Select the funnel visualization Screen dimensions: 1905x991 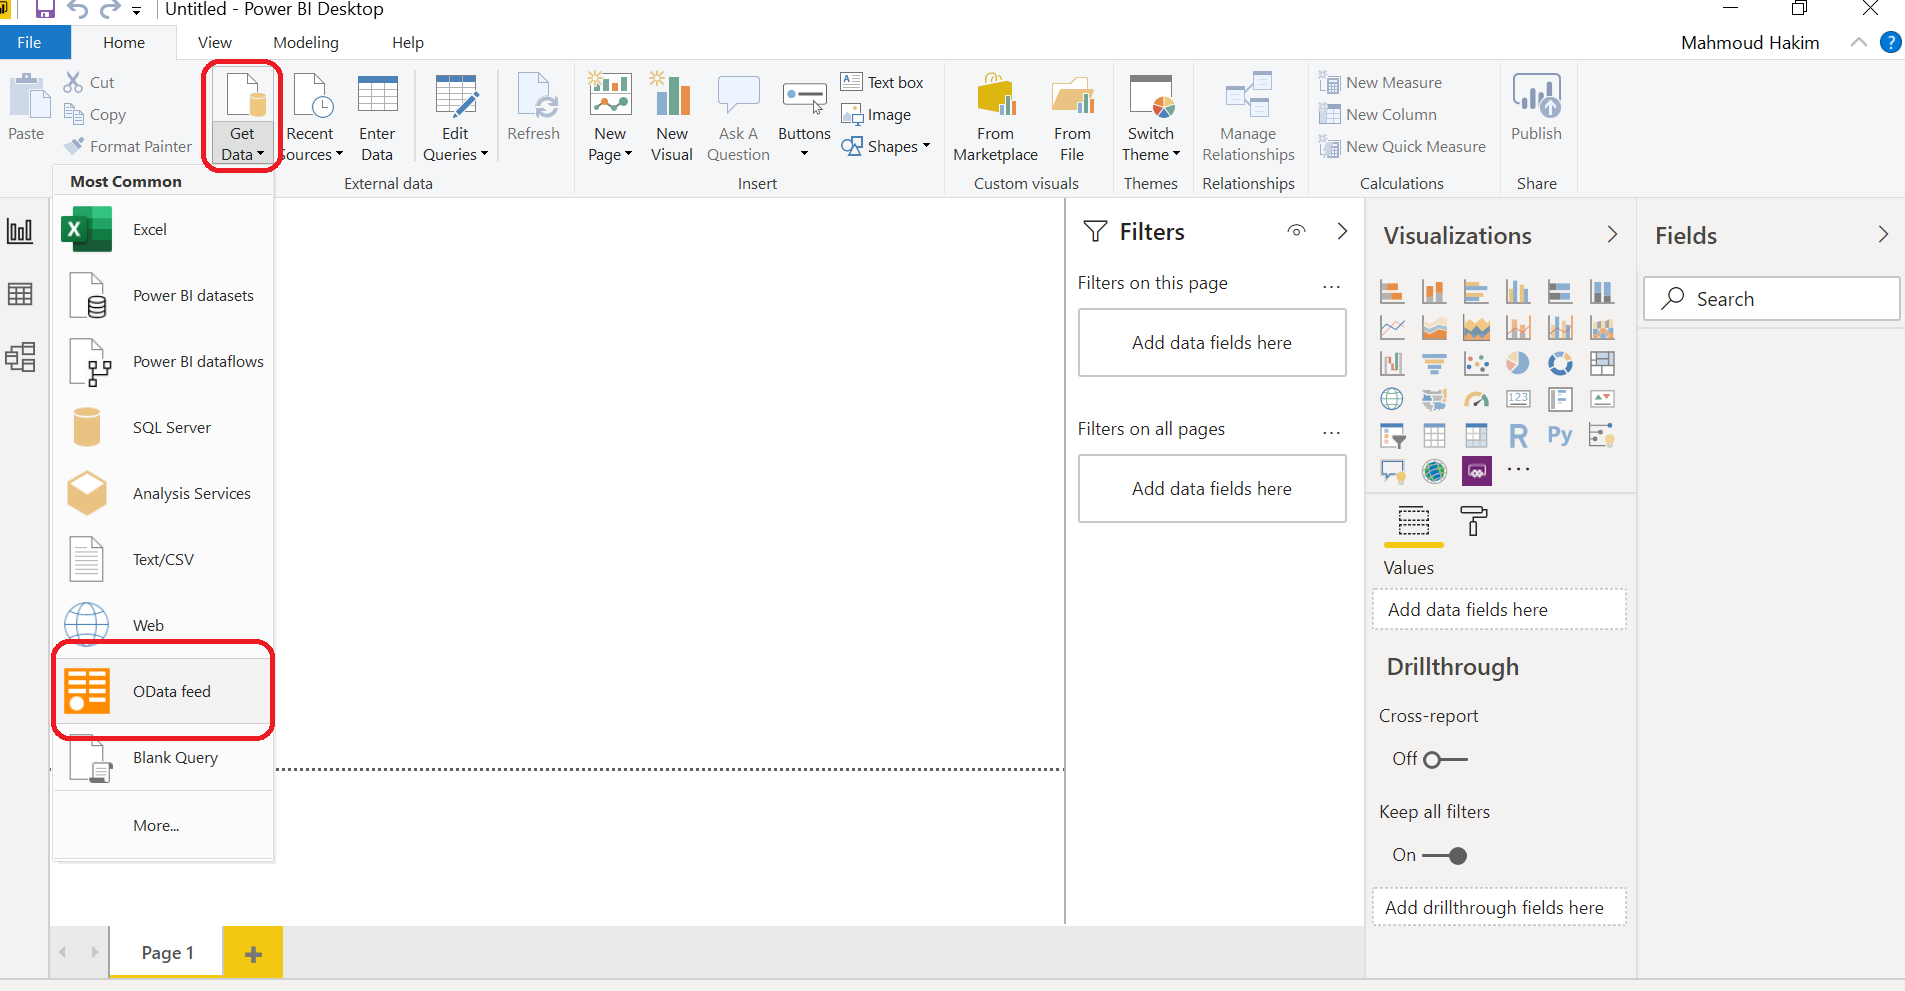click(x=1434, y=363)
